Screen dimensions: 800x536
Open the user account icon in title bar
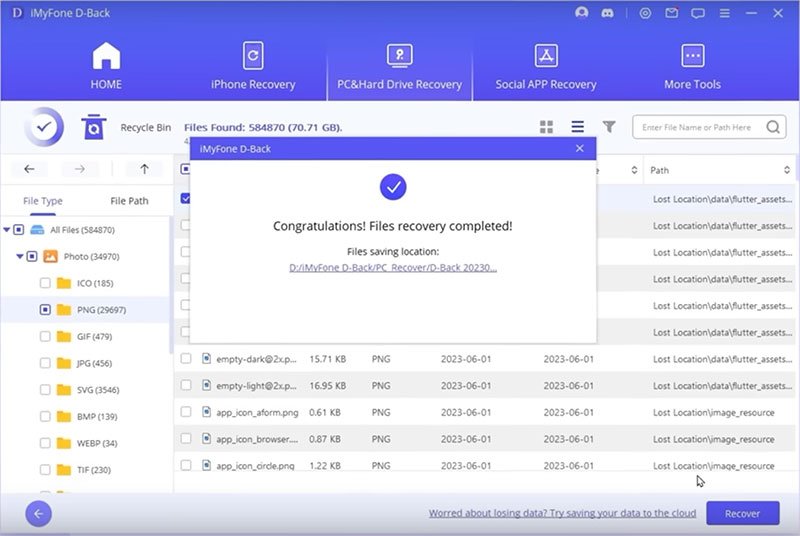click(581, 13)
